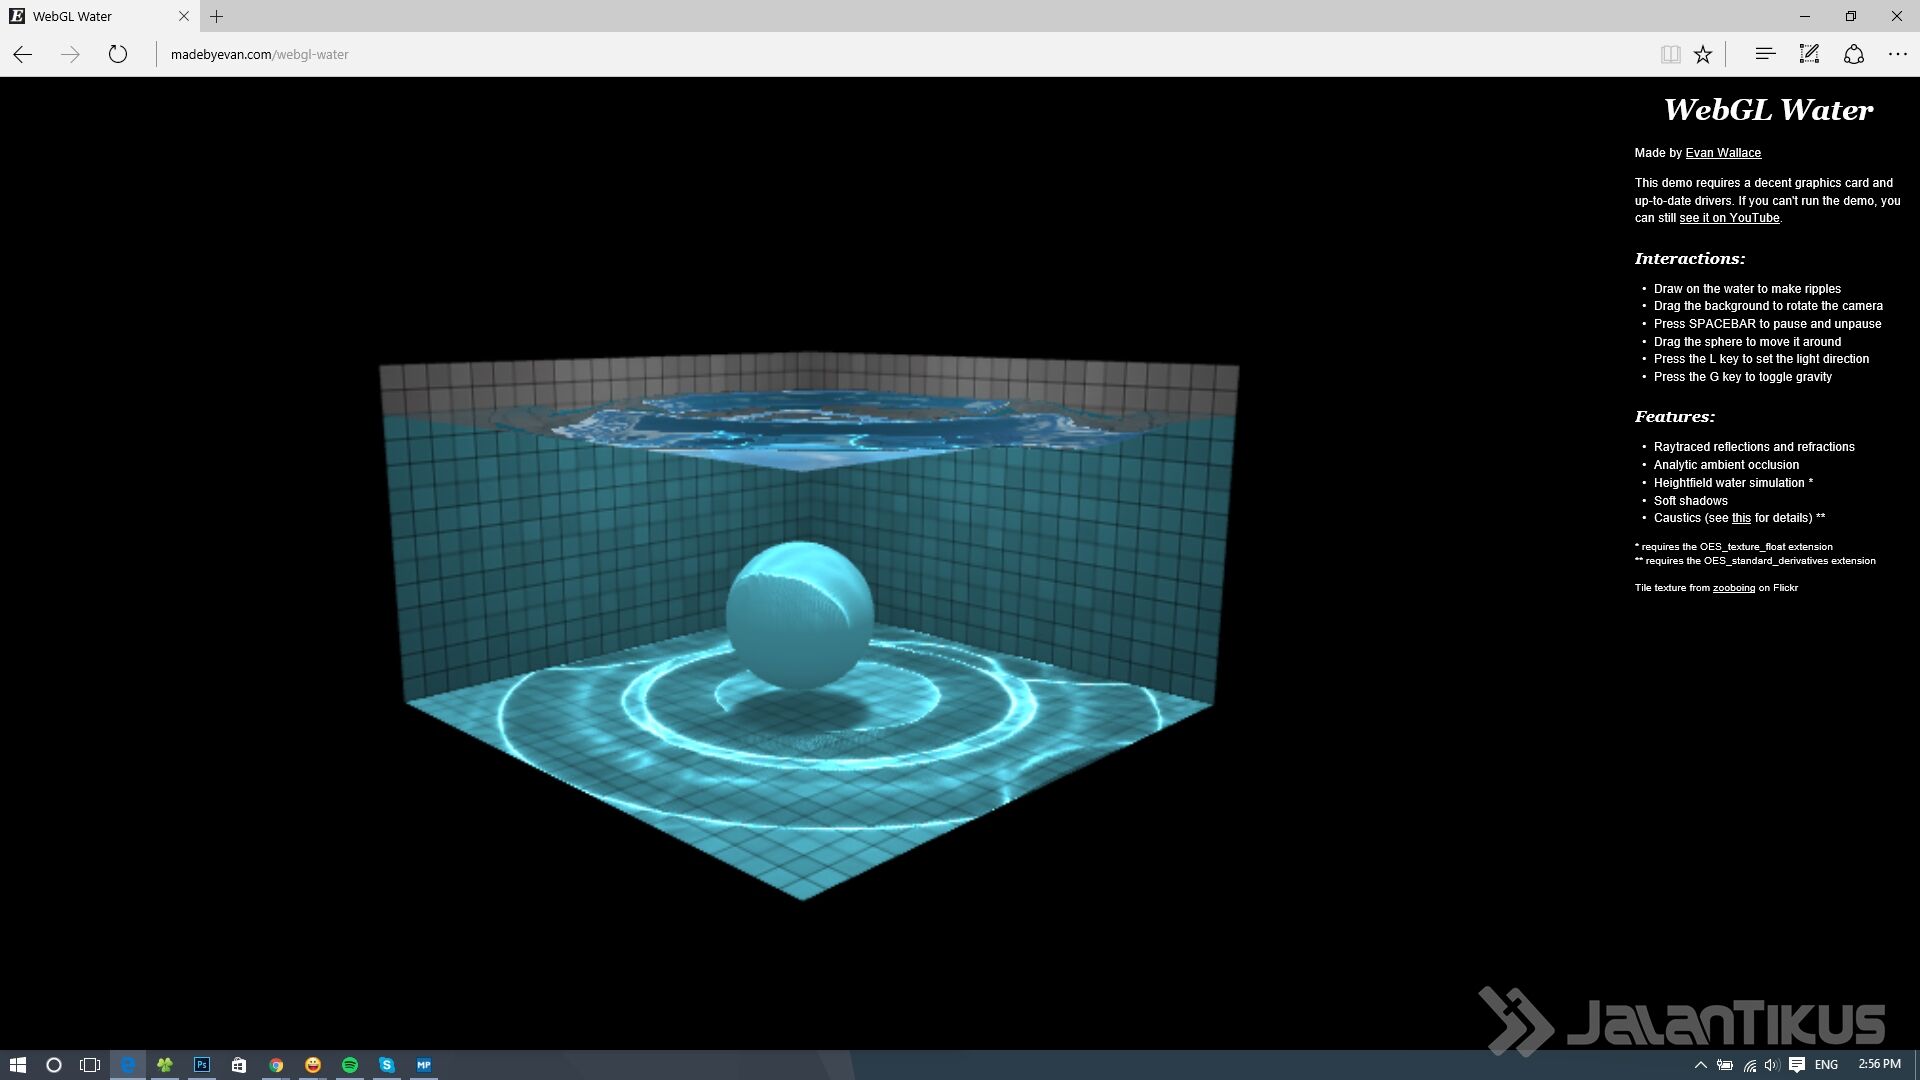Open the smiley face messenger taskbar icon
Viewport: 1920px width, 1080px height.
[x=313, y=1065]
